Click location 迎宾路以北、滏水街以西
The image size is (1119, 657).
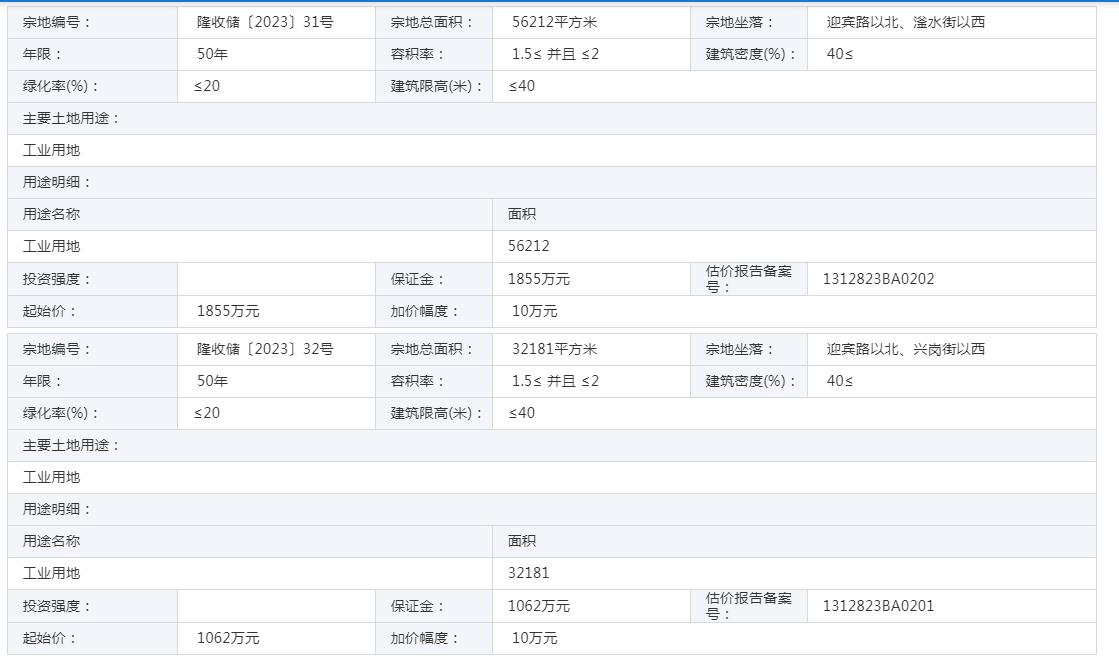pyautogui.click(x=905, y=22)
